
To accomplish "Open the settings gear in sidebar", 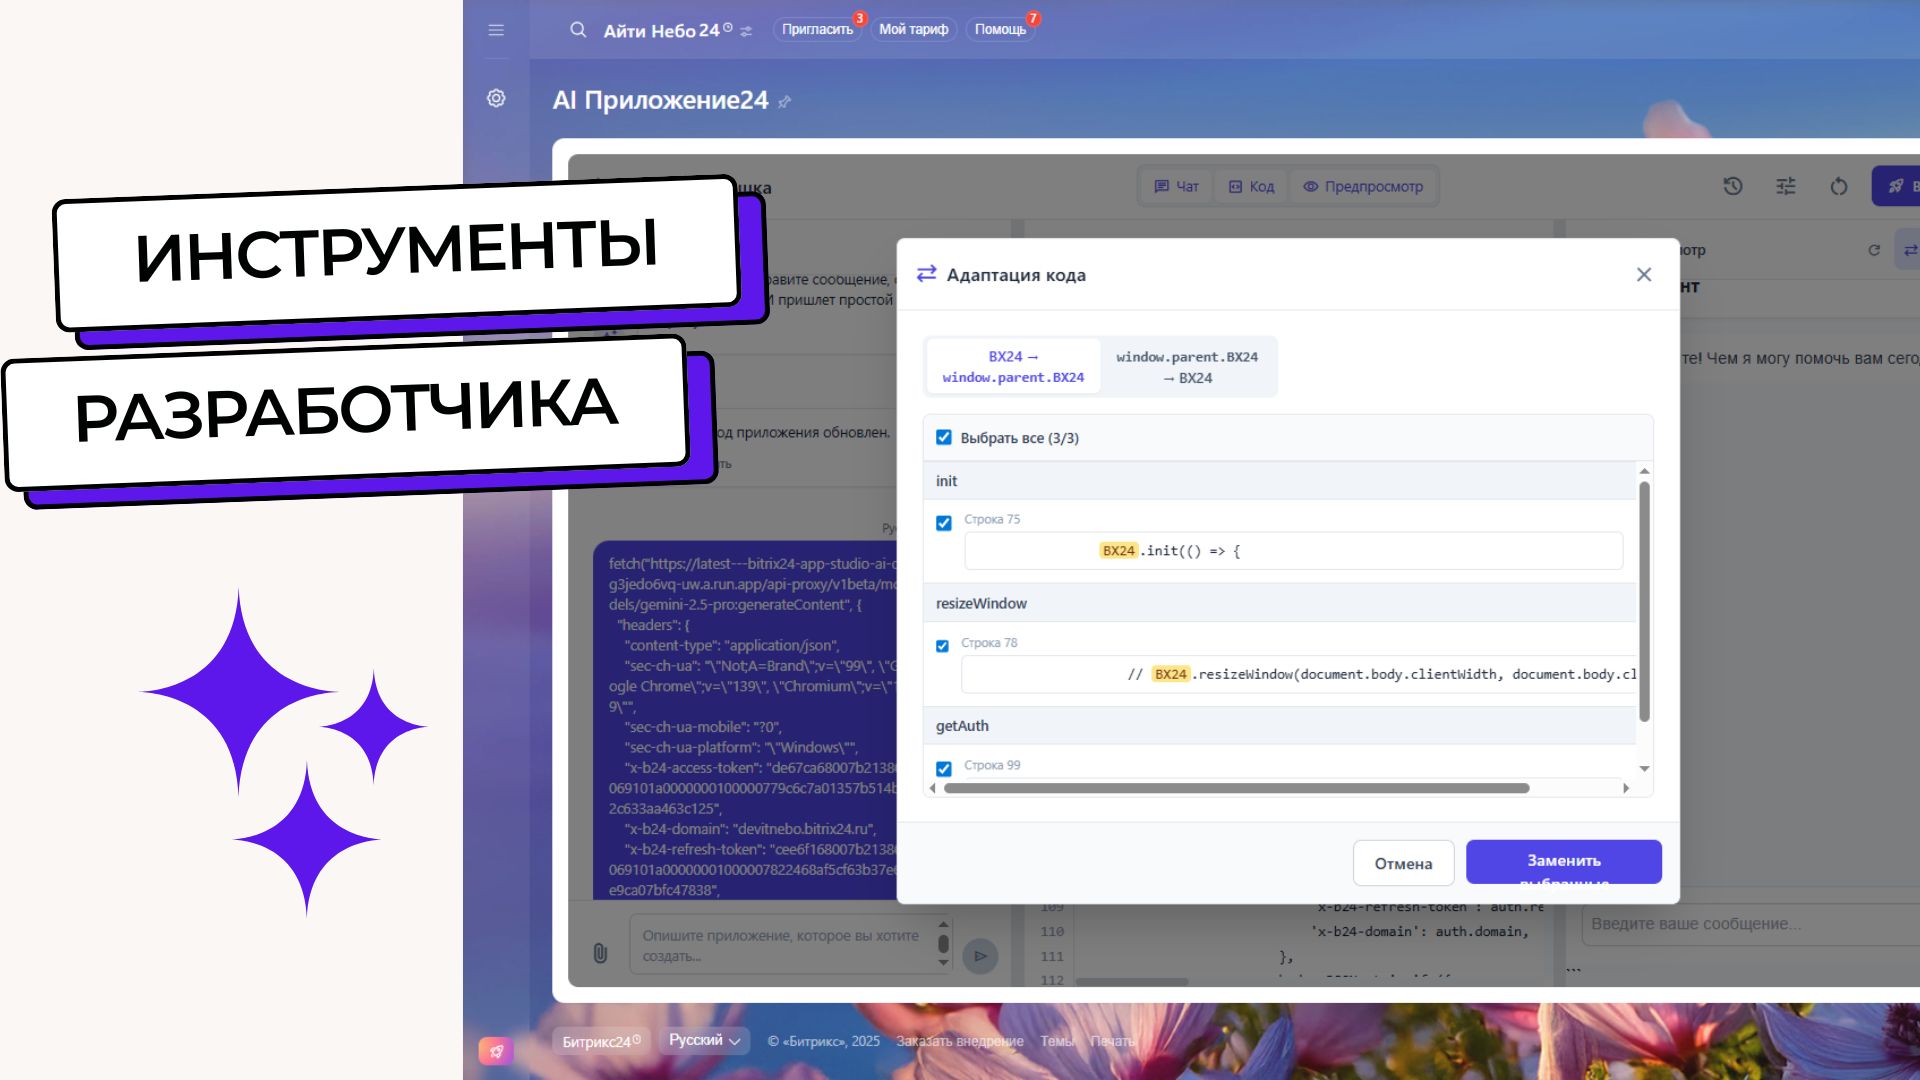I will [x=496, y=98].
